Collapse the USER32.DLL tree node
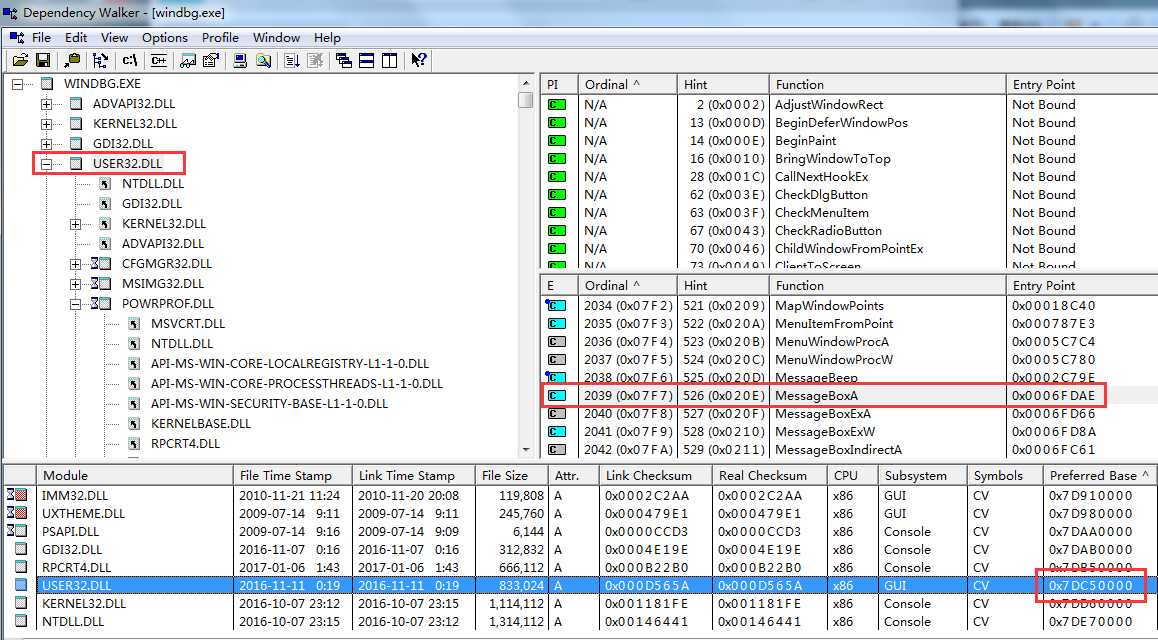Viewport: 1158px width, 640px height. pyautogui.click(x=47, y=164)
